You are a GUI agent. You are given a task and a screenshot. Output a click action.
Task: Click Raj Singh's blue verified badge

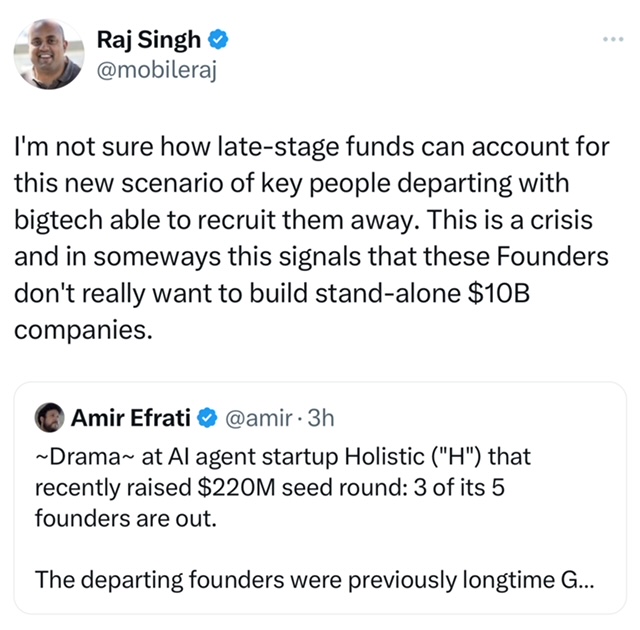click(219, 40)
